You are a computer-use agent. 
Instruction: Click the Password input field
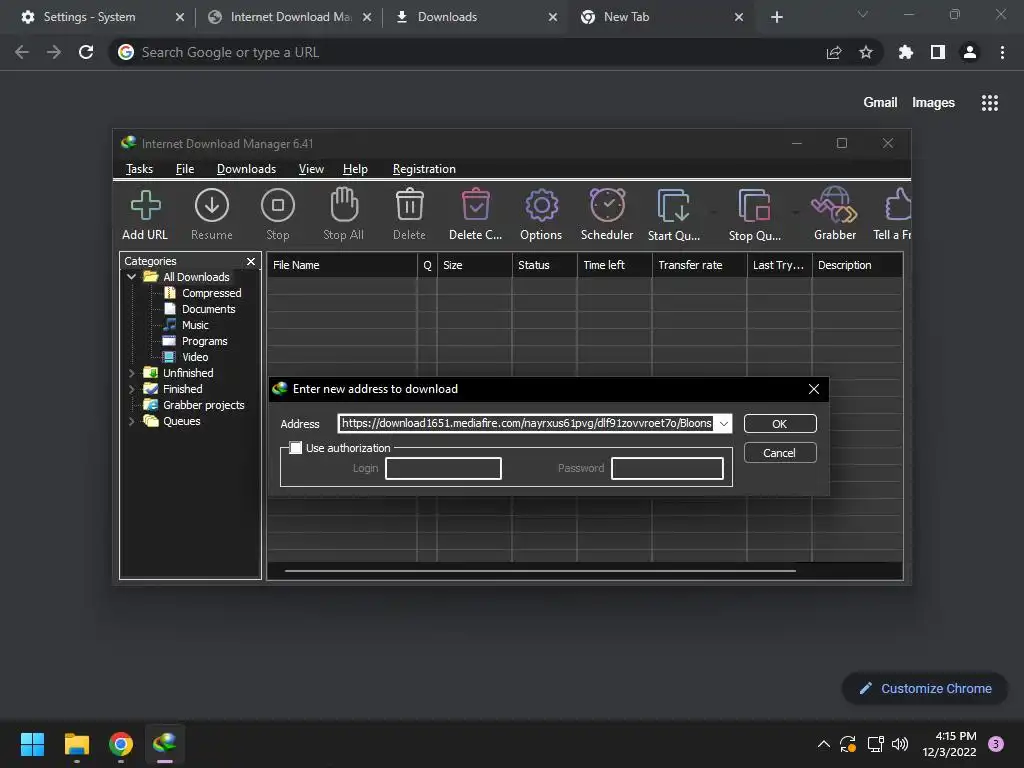(x=667, y=468)
